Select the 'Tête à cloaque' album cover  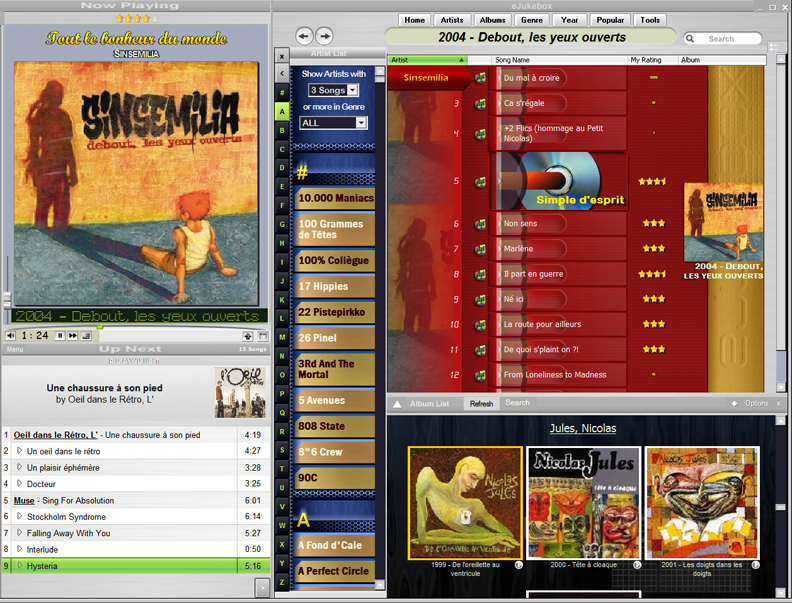(583, 502)
